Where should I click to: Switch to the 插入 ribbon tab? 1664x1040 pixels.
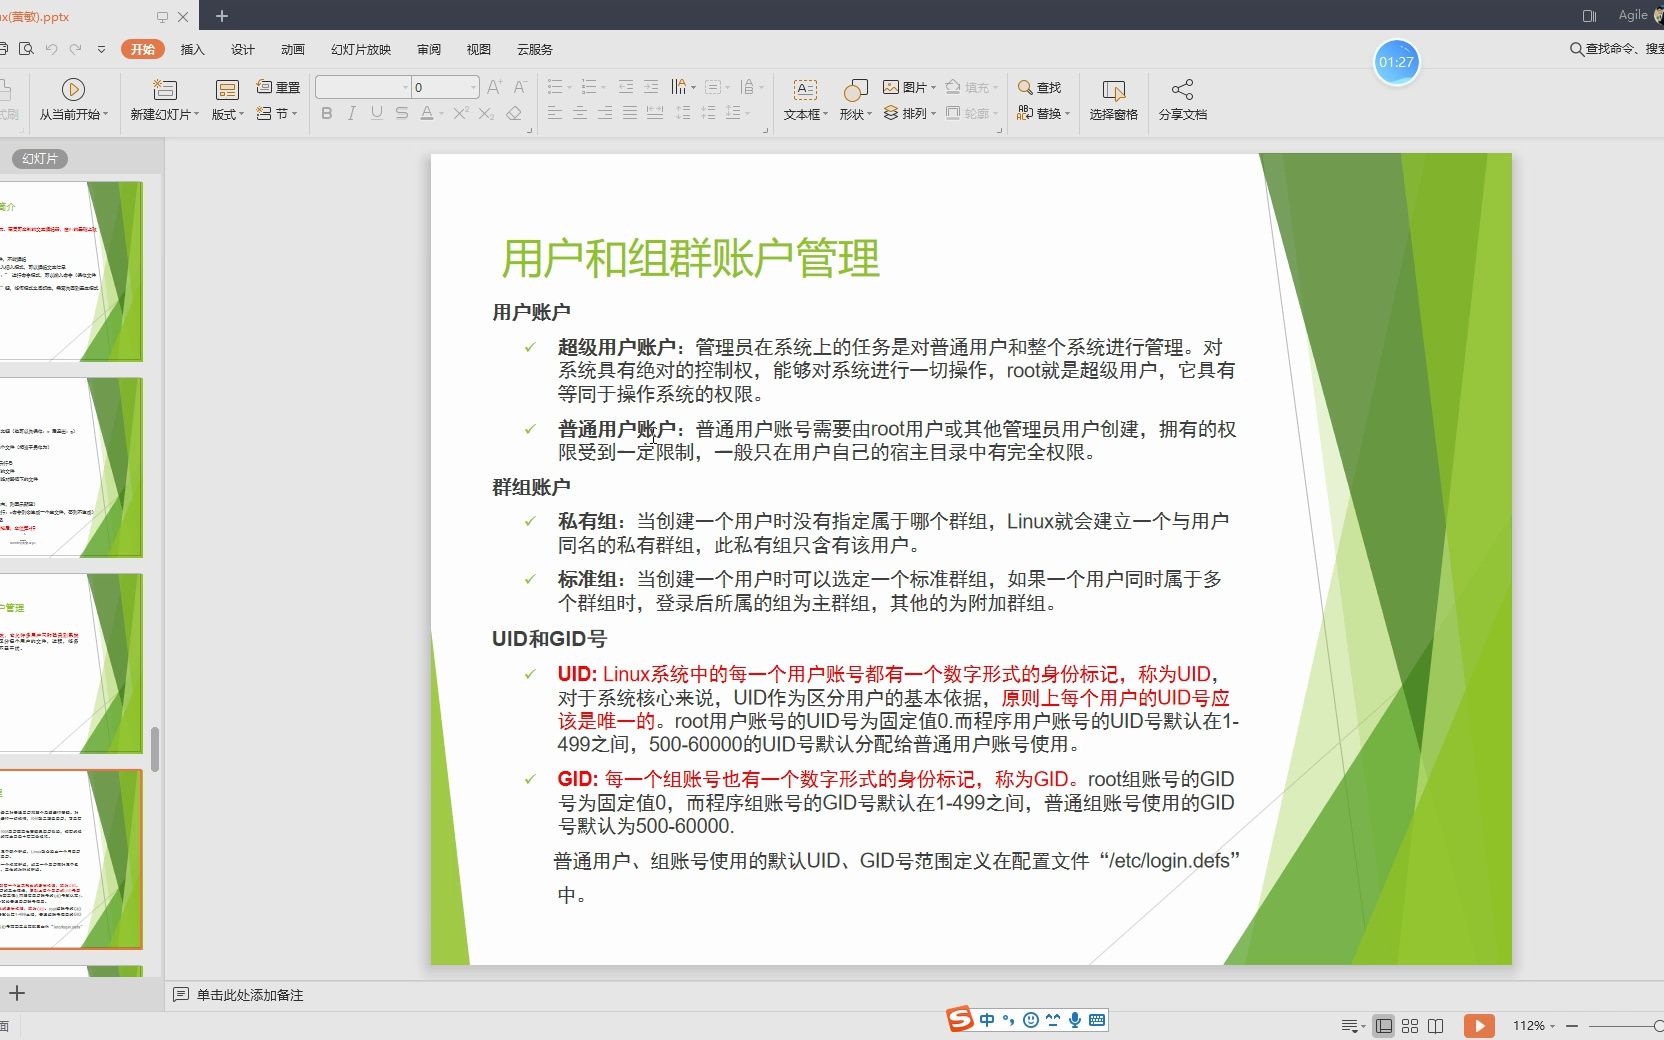(191, 49)
